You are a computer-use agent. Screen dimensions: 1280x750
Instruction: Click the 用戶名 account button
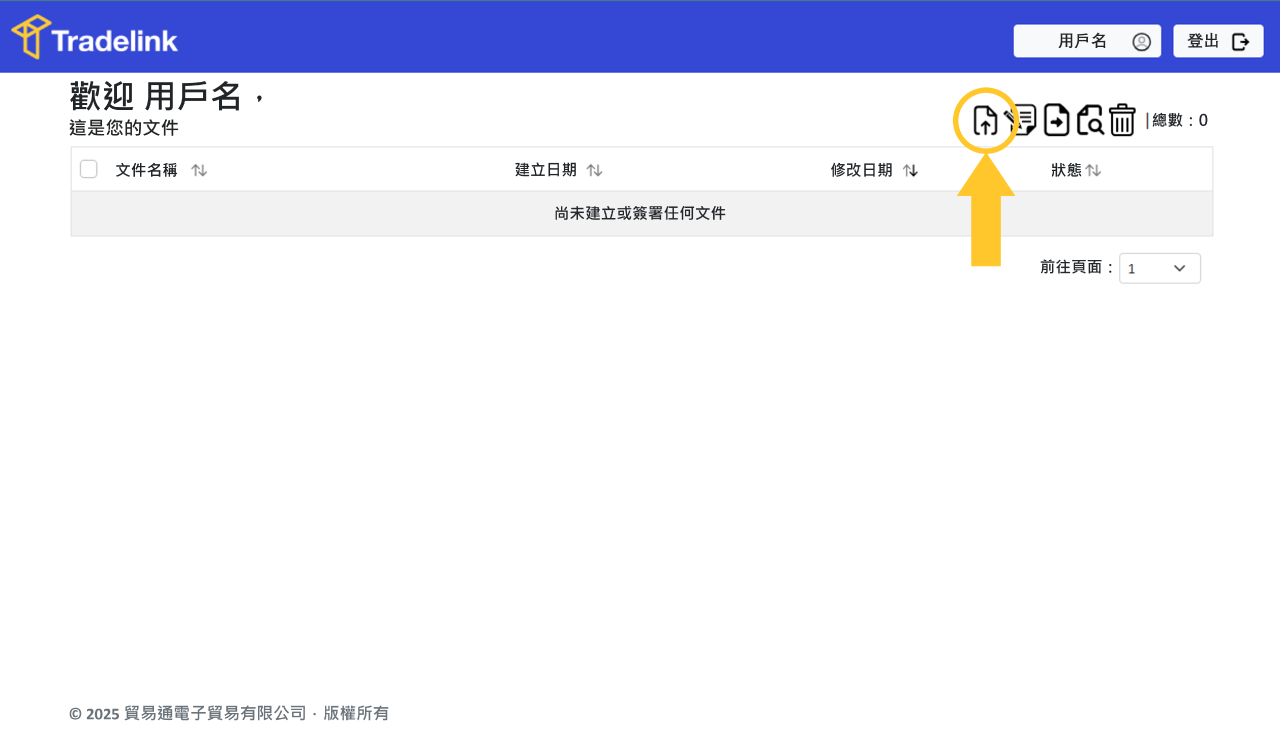pyautogui.click(x=1086, y=41)
